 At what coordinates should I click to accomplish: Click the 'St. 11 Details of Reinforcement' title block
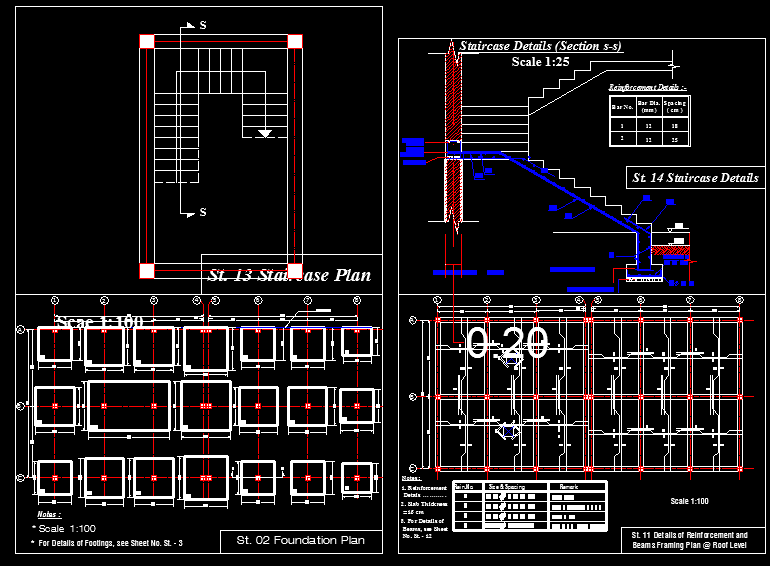pyautogui.click(x=690, y=541)
